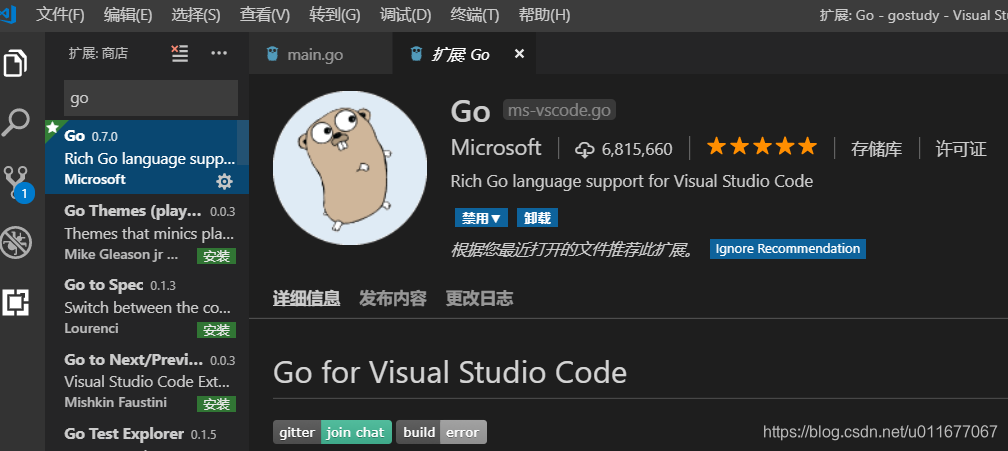
Task: Open the Search view in activity bar
Action: point(16,122)
